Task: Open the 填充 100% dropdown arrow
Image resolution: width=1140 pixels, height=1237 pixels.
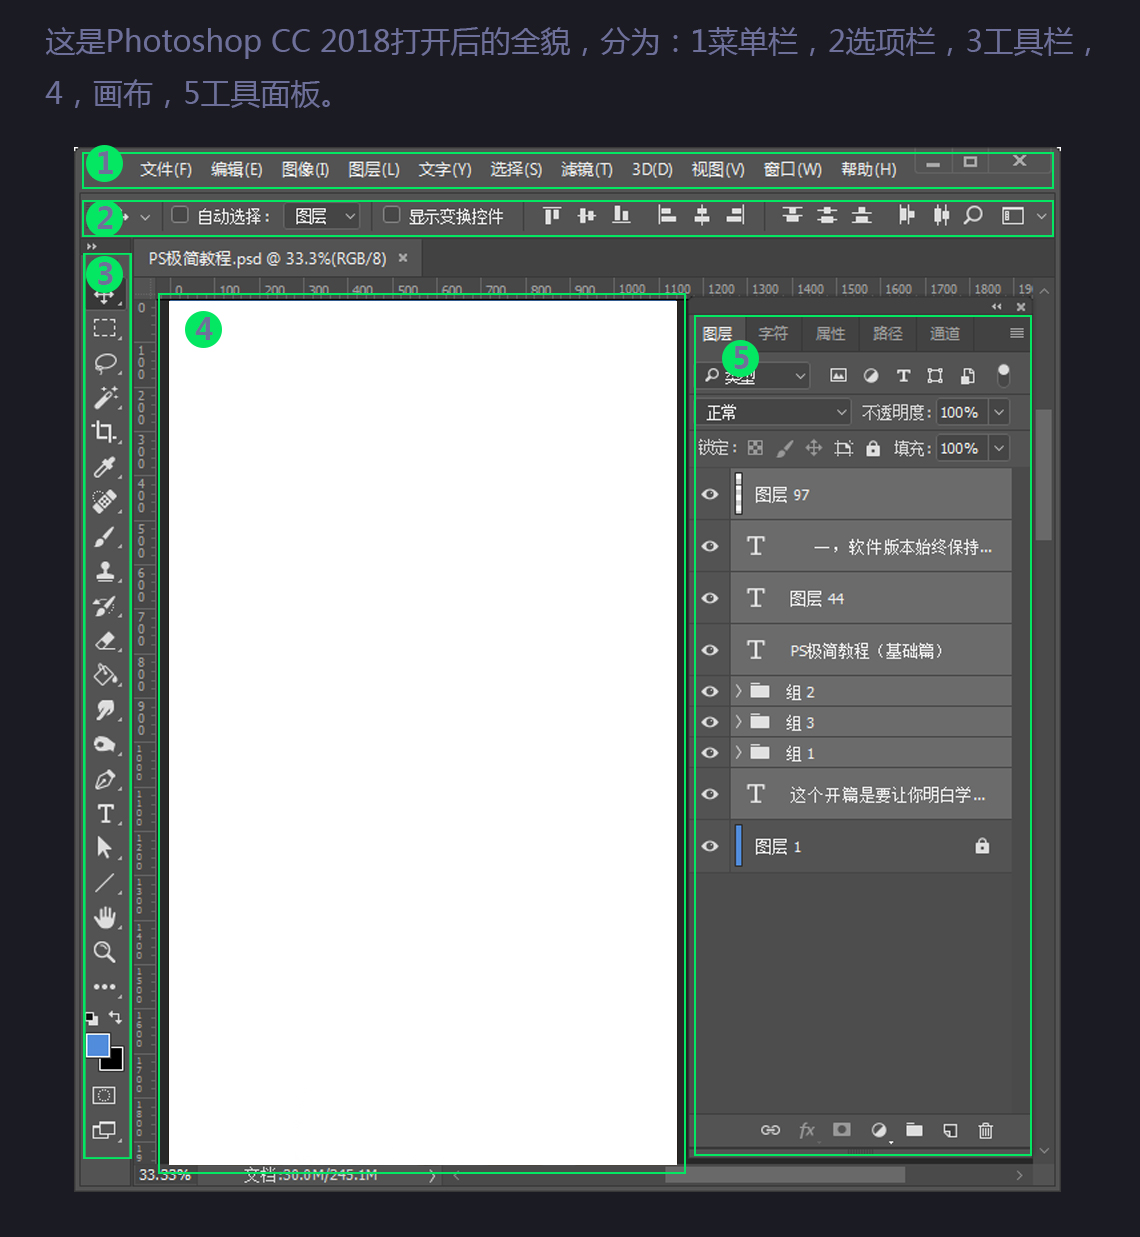Action: (999, 448)
